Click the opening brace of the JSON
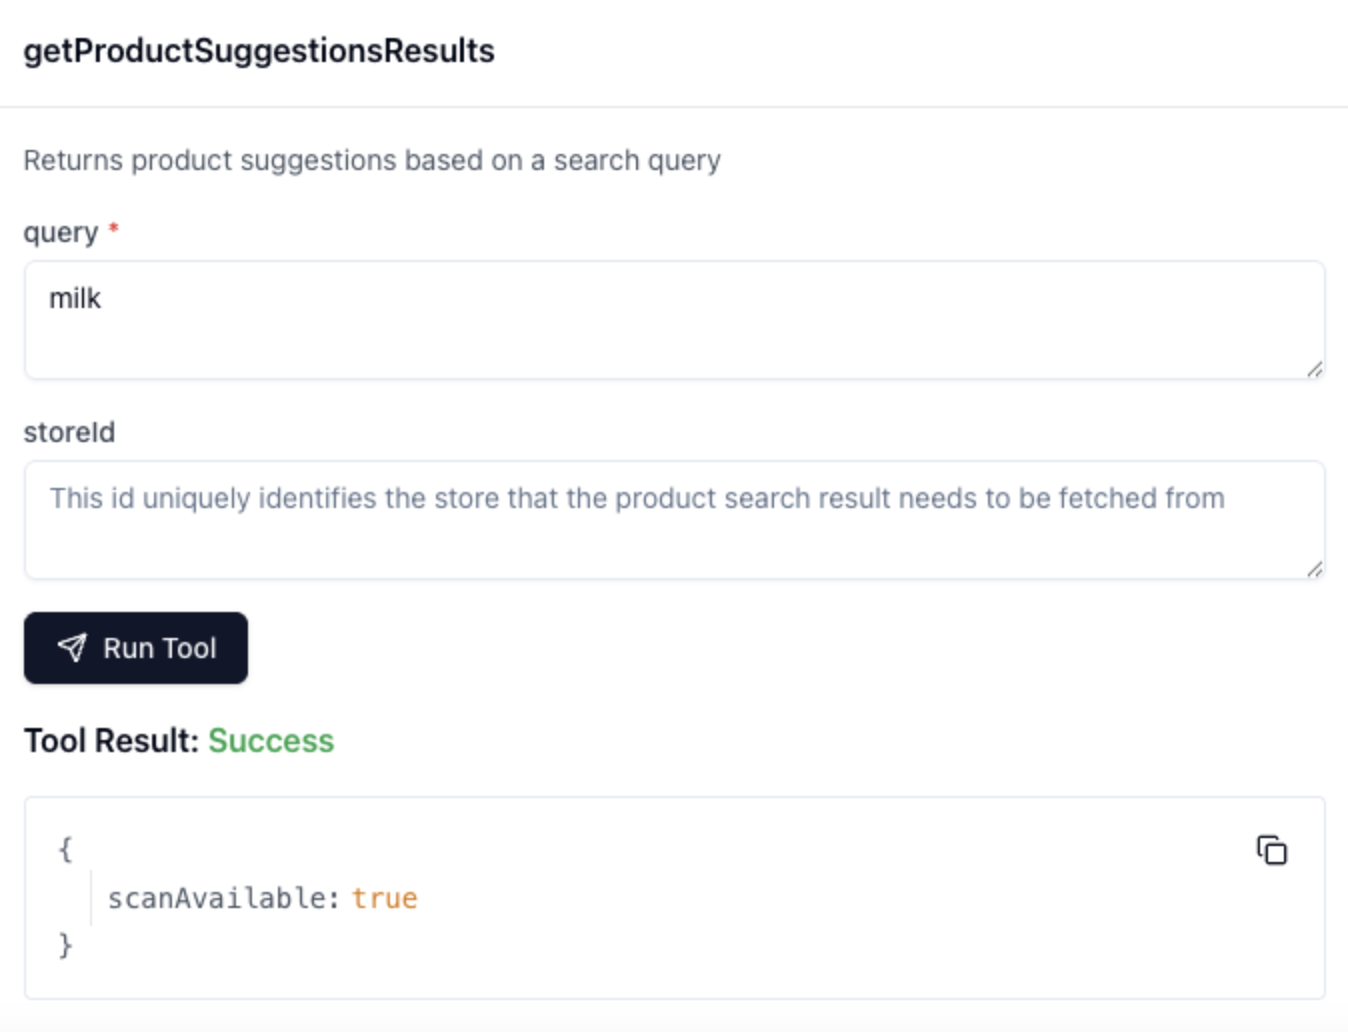 coord(65,849)
